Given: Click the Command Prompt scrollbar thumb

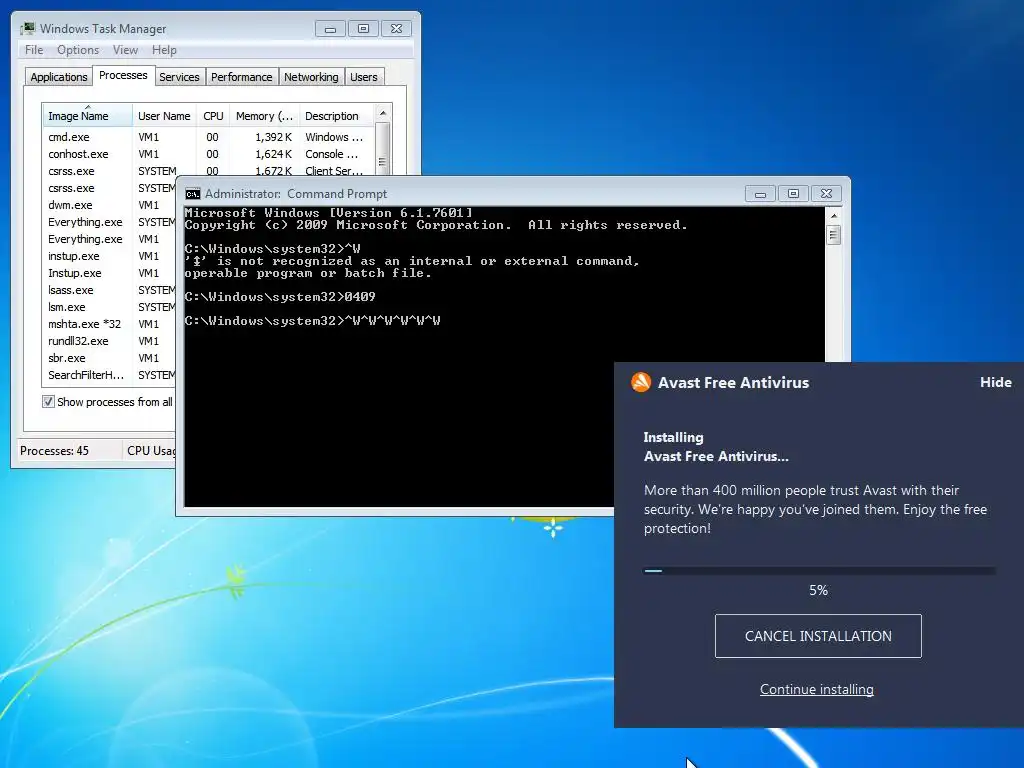Looking at the screenshot, I should coord(833,235).
